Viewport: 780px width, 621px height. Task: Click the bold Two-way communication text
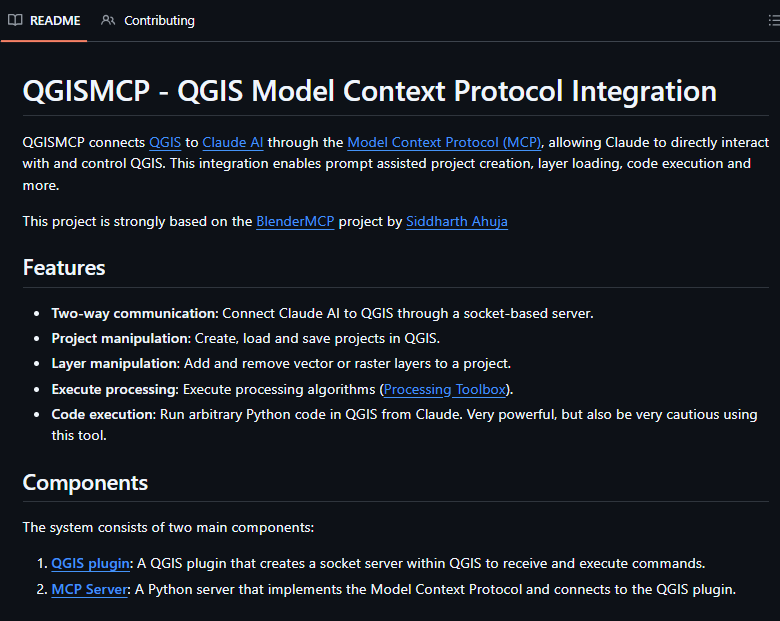(x=134, y=313)
